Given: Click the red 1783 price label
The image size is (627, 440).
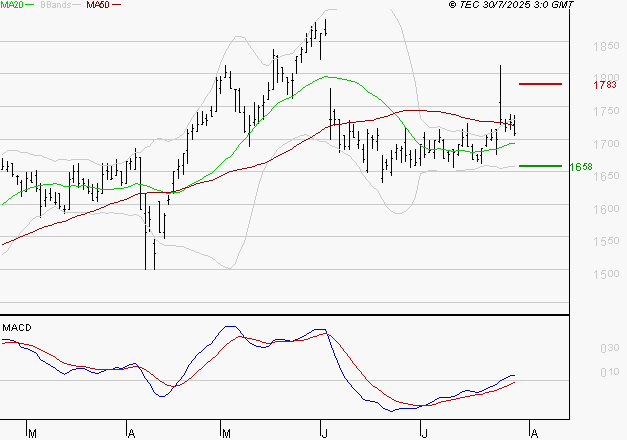Looking at the screenshot, I should click(x=605, y=85).
